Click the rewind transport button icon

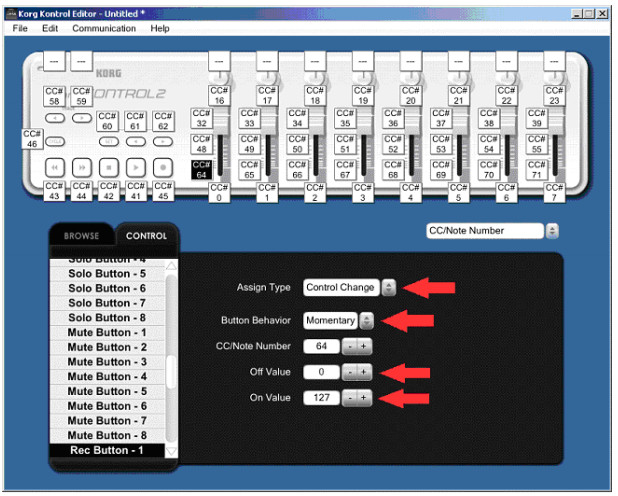(x=55, y=167)
